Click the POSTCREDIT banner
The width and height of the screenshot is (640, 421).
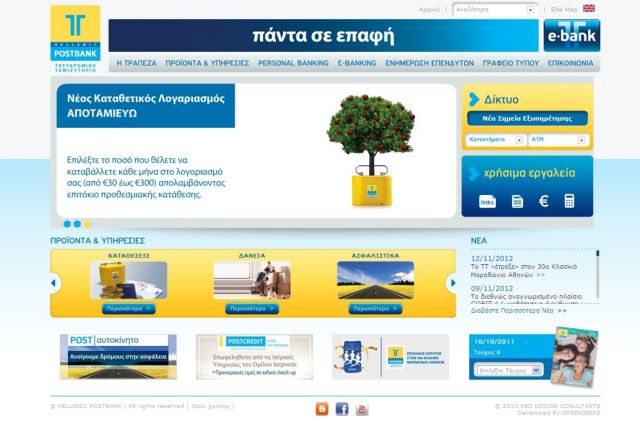coord(254,357)
